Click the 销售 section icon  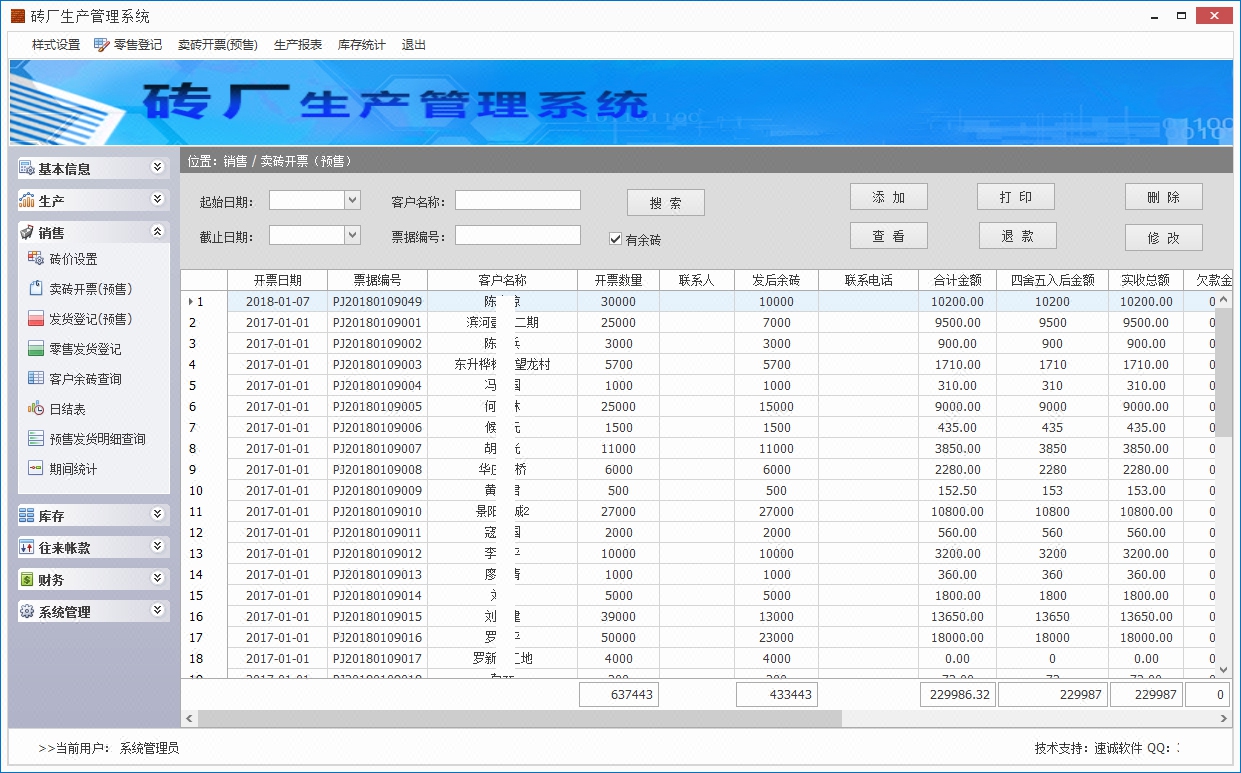(x=27, y=232)
